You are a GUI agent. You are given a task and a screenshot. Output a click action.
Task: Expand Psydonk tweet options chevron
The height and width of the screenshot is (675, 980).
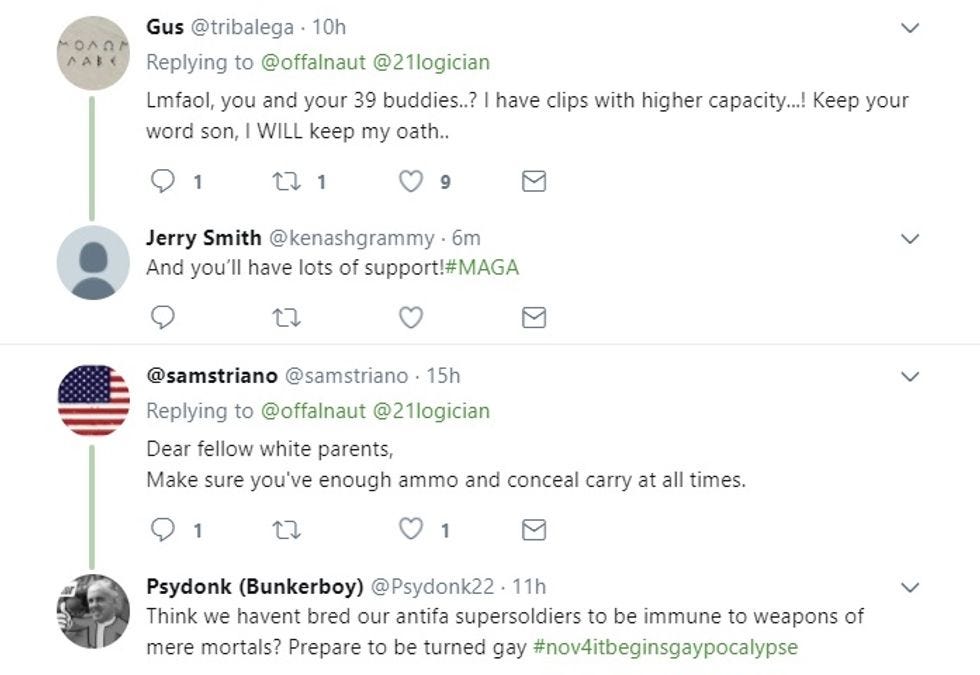click(x=910, y=587)
